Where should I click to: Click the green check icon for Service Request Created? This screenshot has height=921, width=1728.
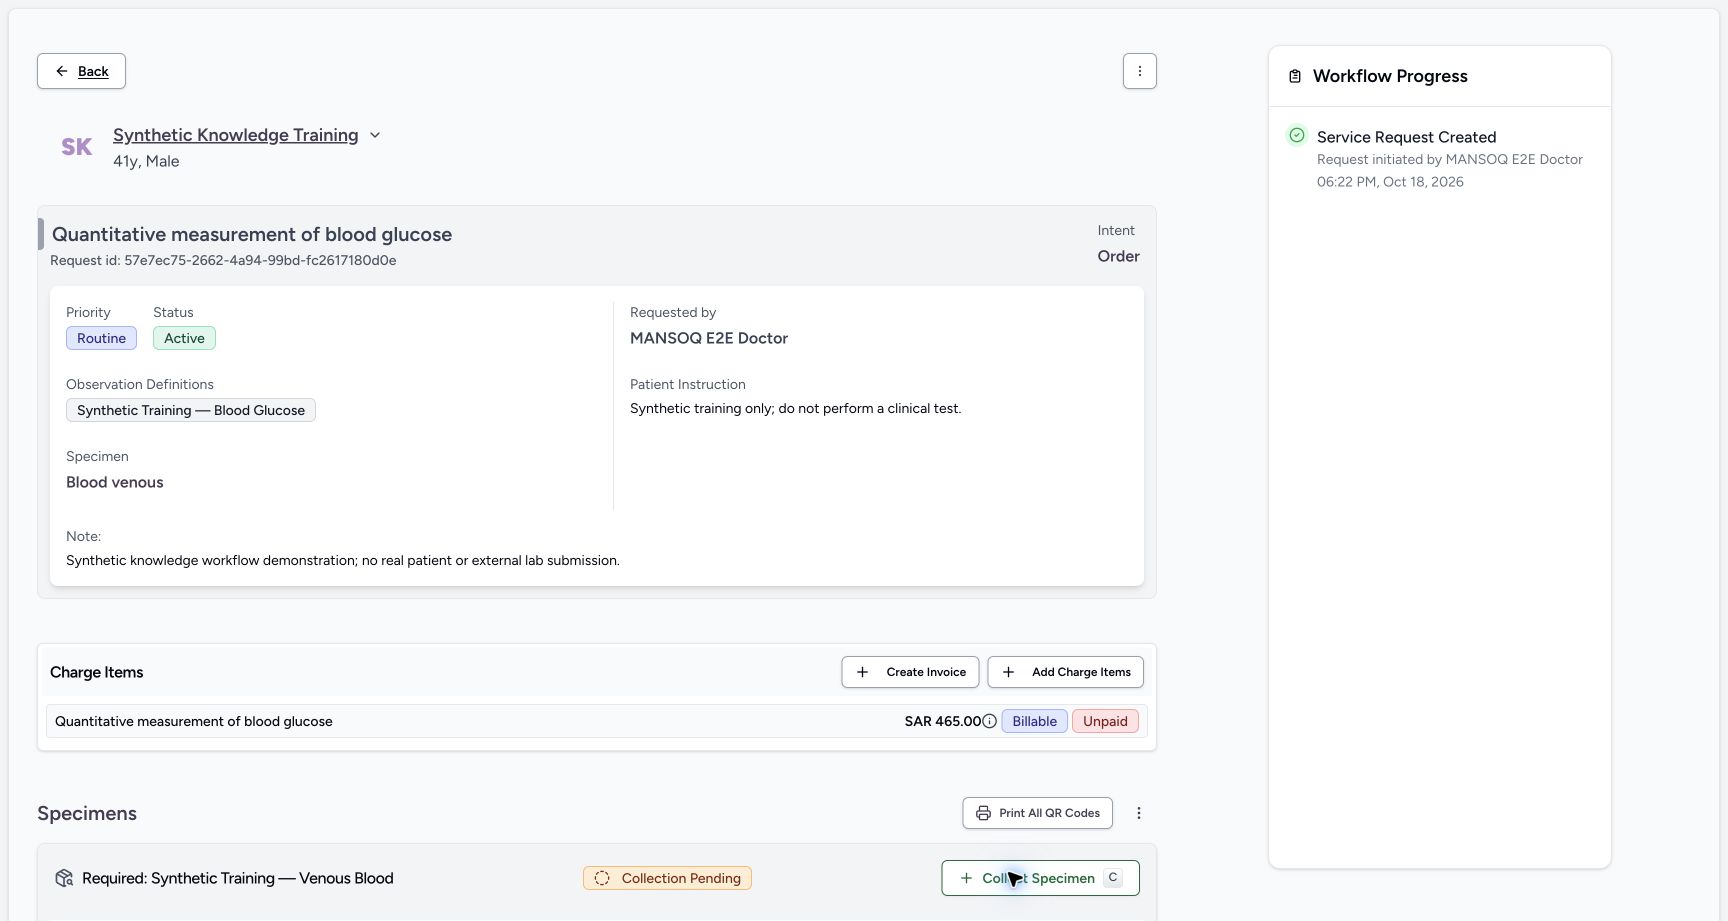coord(1296,135)
